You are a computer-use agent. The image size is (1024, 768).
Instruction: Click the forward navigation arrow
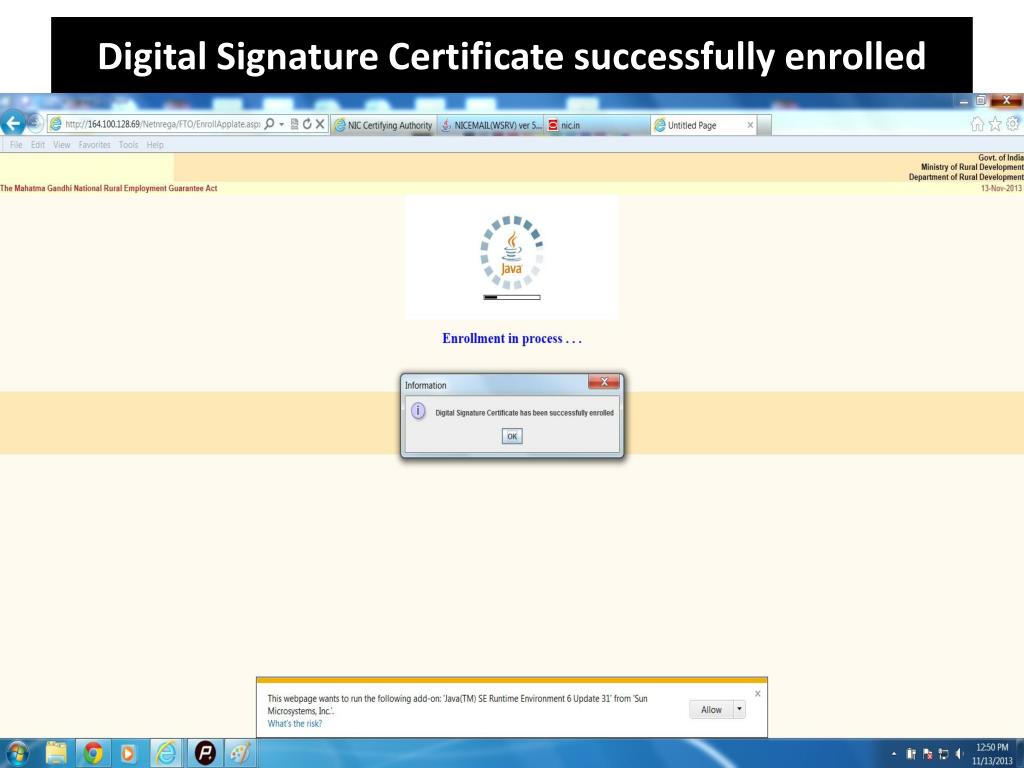click(35, 123)
